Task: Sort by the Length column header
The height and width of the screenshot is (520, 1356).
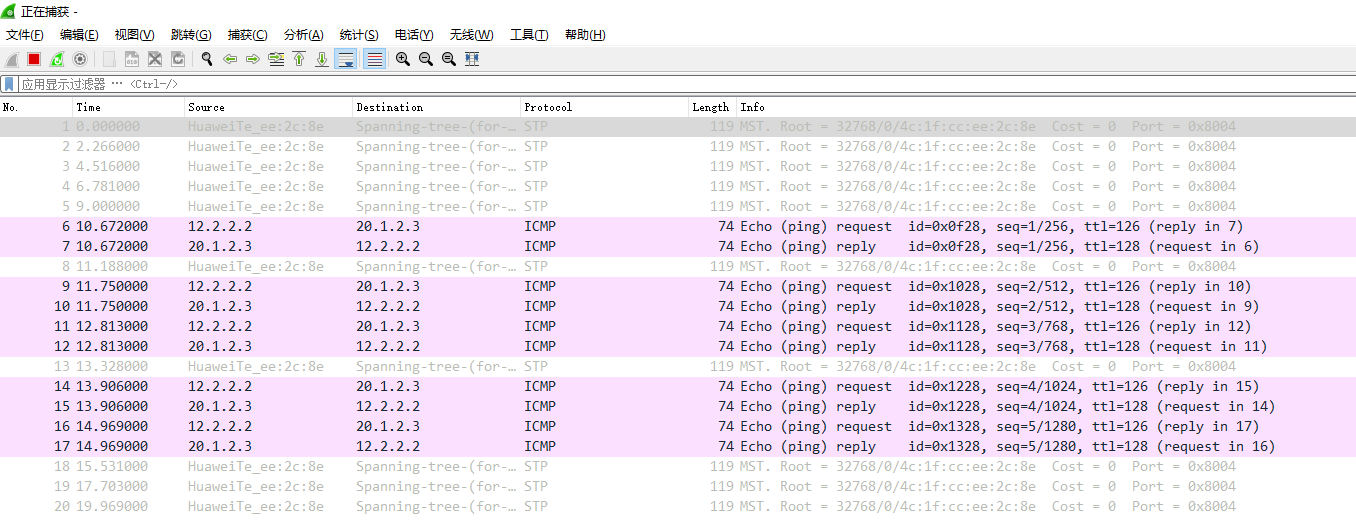Action: point(713,107)
